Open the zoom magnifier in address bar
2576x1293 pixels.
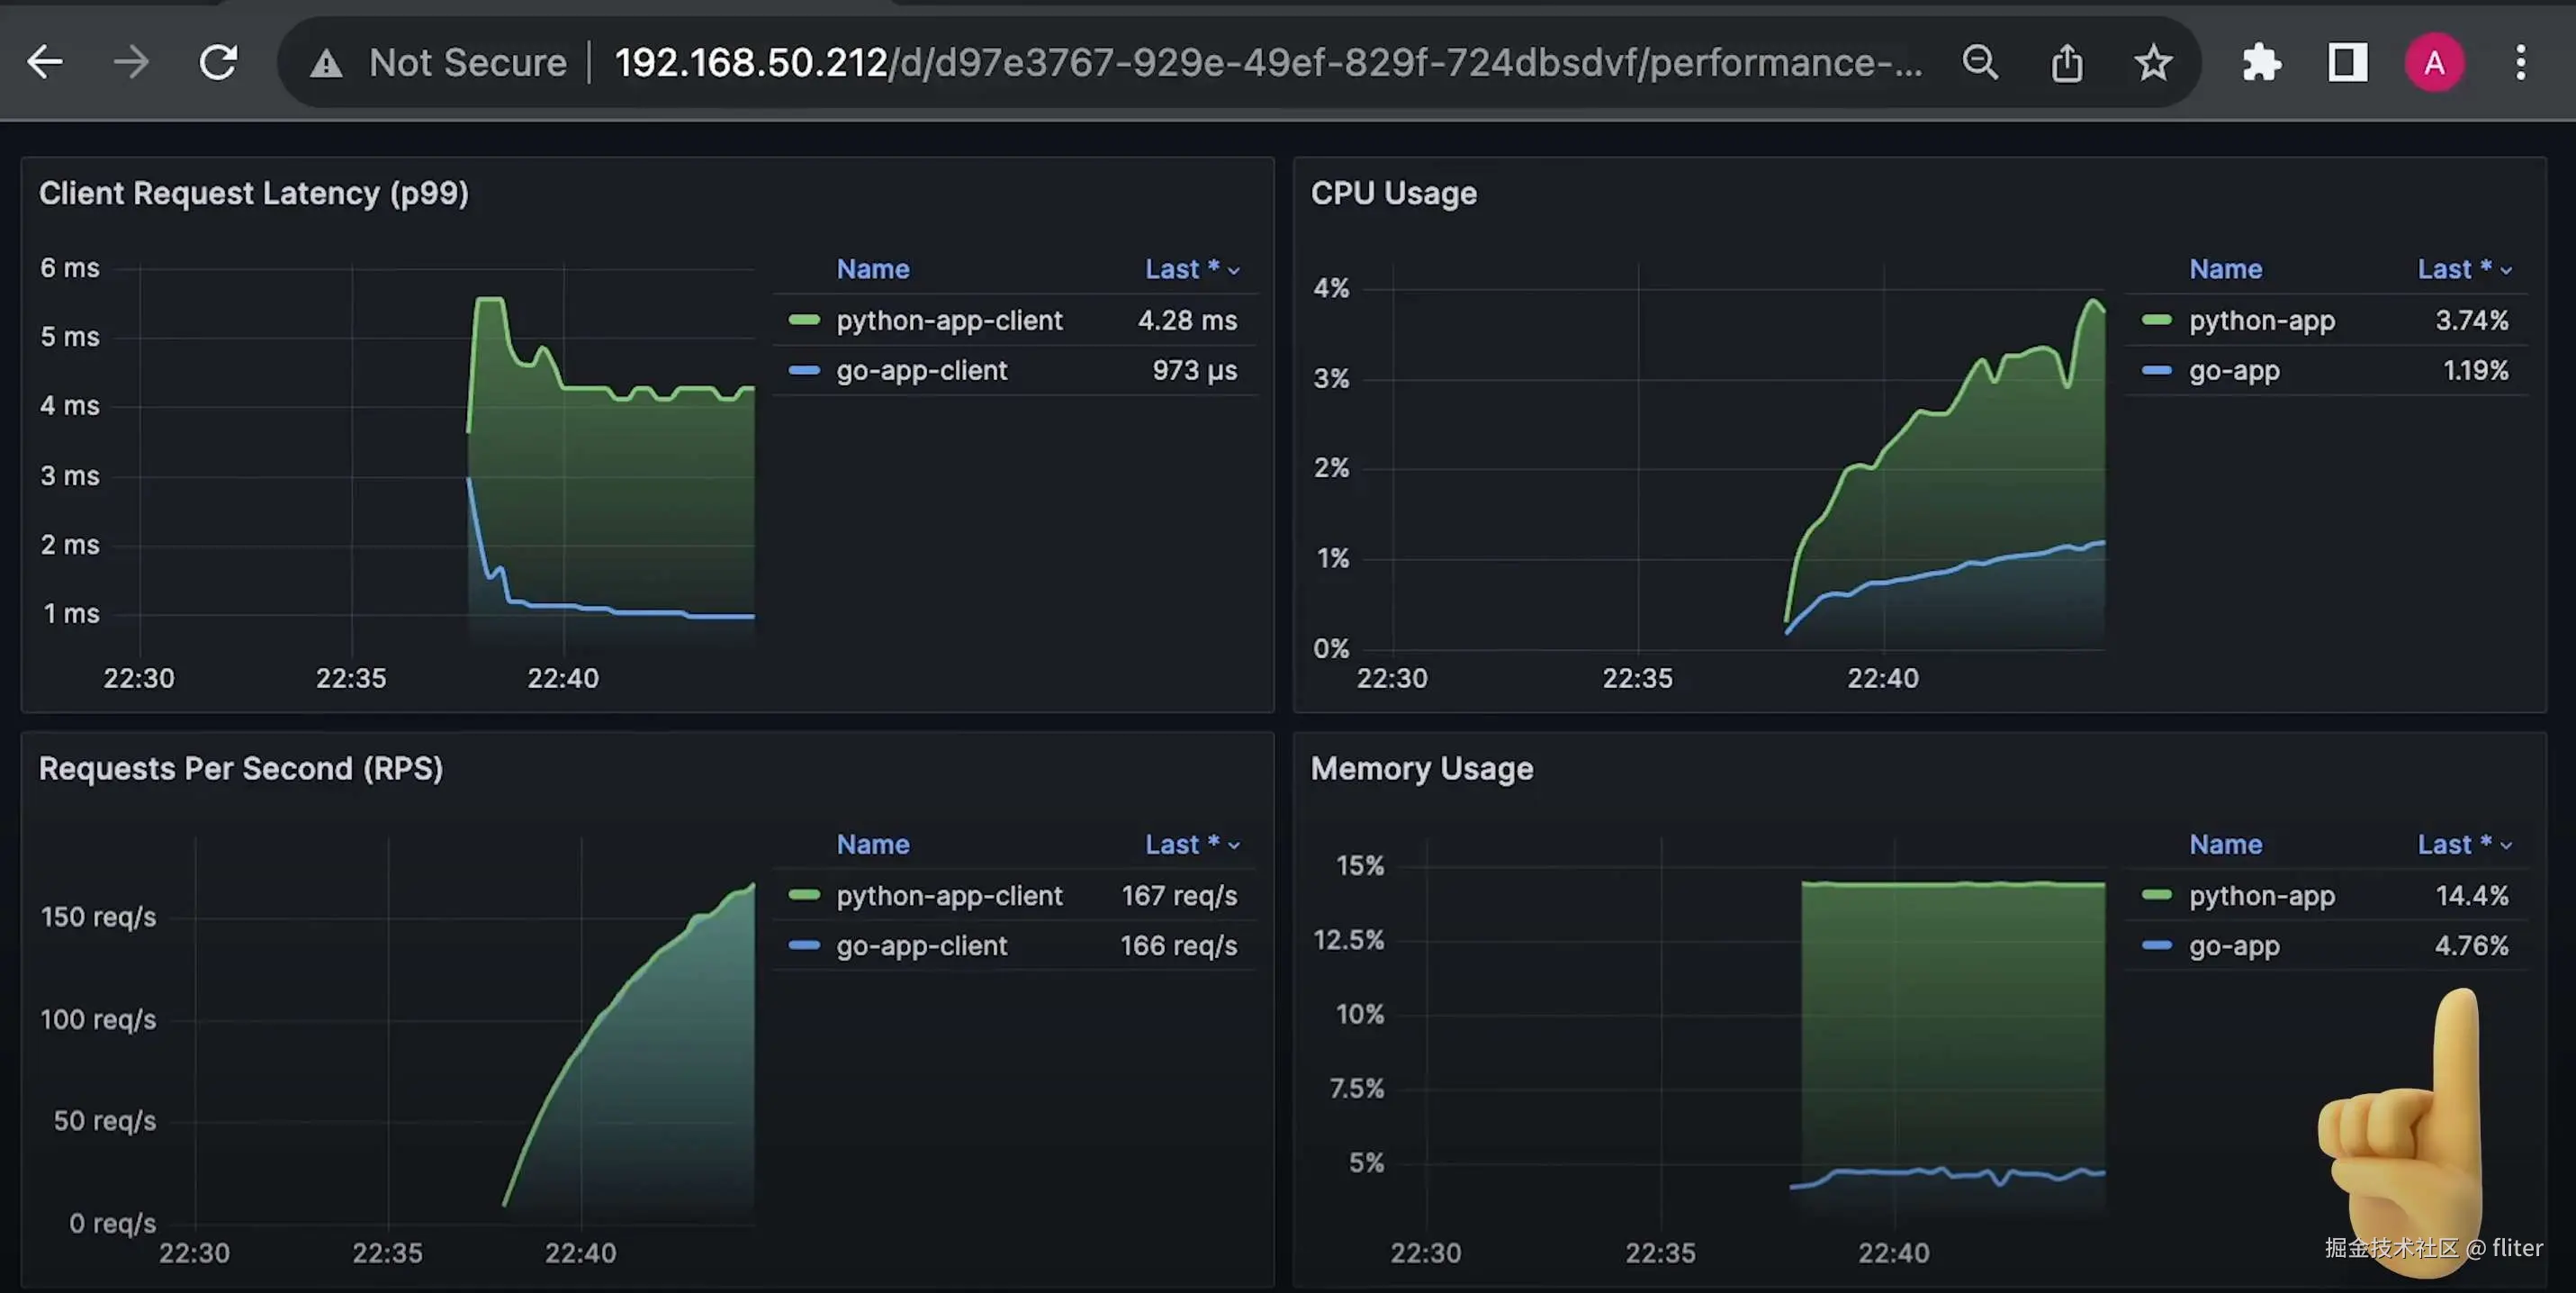pyautogui.click(x=1980, y=63)
